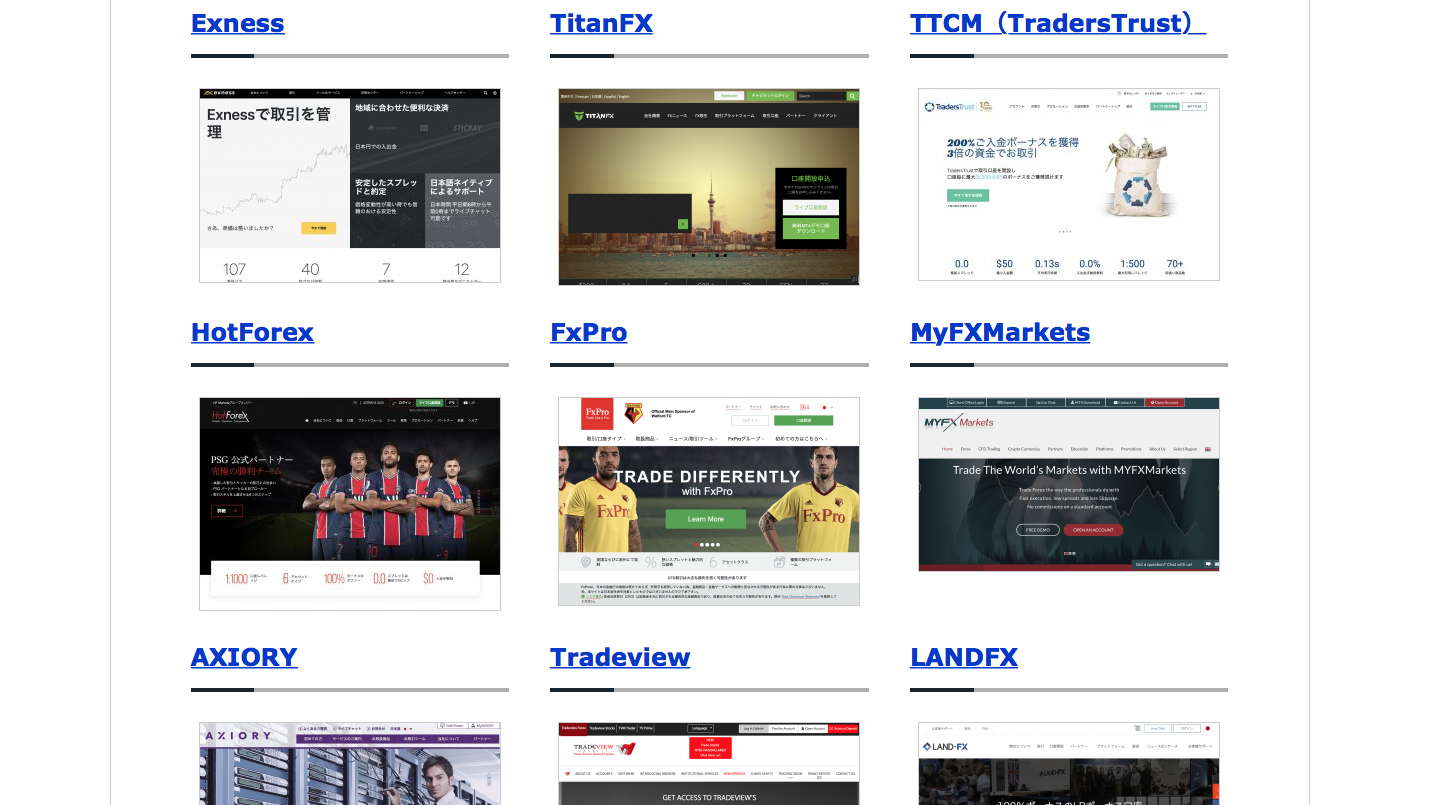
Task: Select the TradersTrust 200% bonus screenshot
Action: (x=1068, y=184)
